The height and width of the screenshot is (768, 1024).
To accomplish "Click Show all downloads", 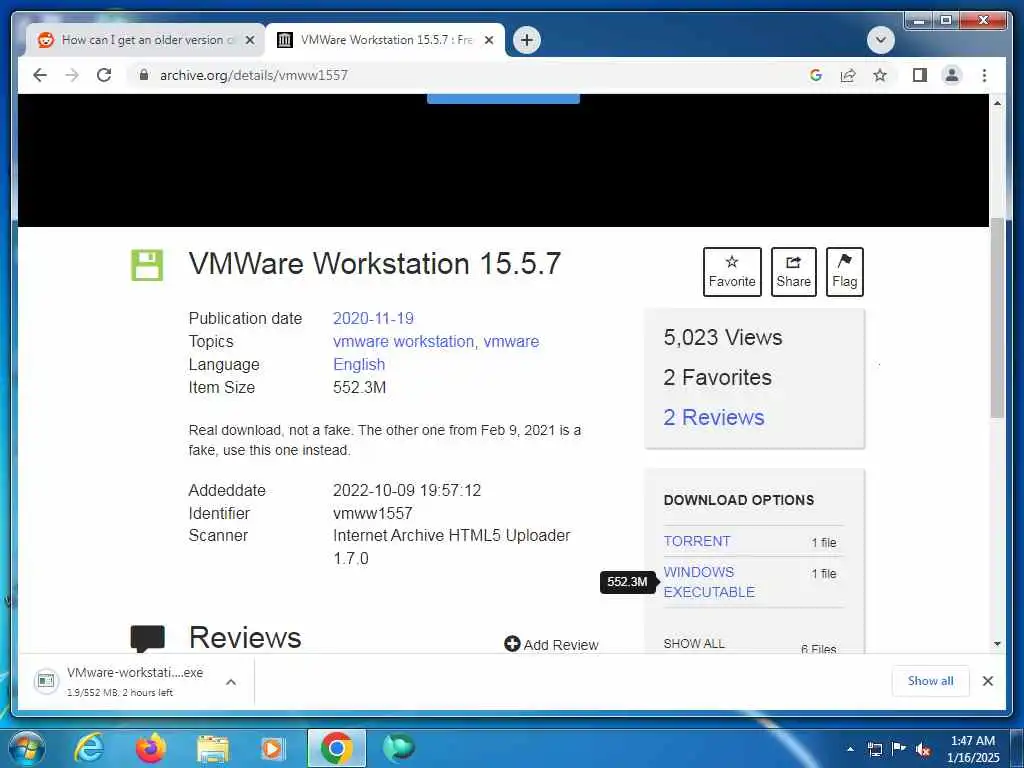I will tap(930, 681).
